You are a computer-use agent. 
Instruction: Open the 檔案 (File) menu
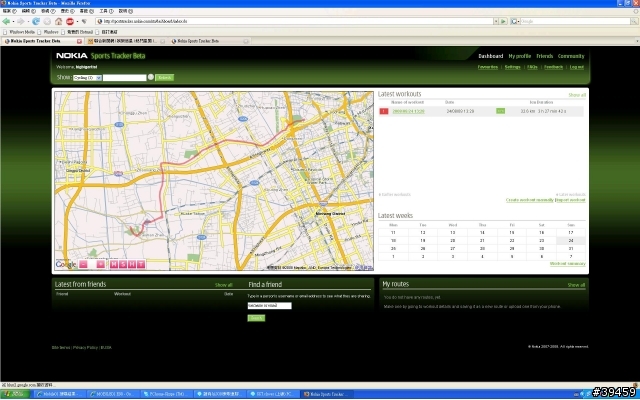pyautogui.click(x=9, y=11)
